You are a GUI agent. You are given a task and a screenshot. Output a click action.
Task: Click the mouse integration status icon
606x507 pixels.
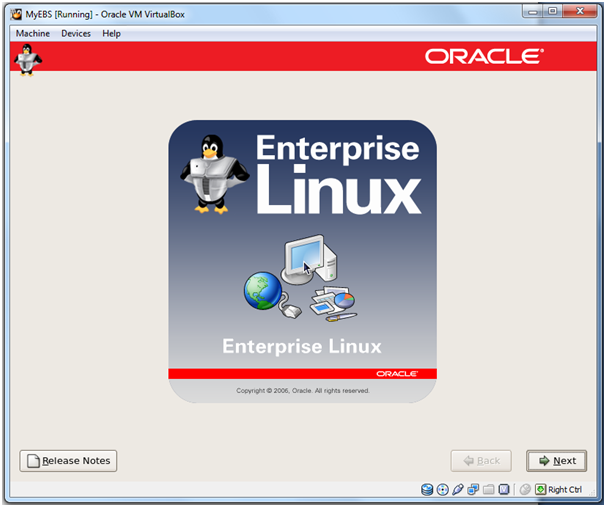[x=525, y=490]
